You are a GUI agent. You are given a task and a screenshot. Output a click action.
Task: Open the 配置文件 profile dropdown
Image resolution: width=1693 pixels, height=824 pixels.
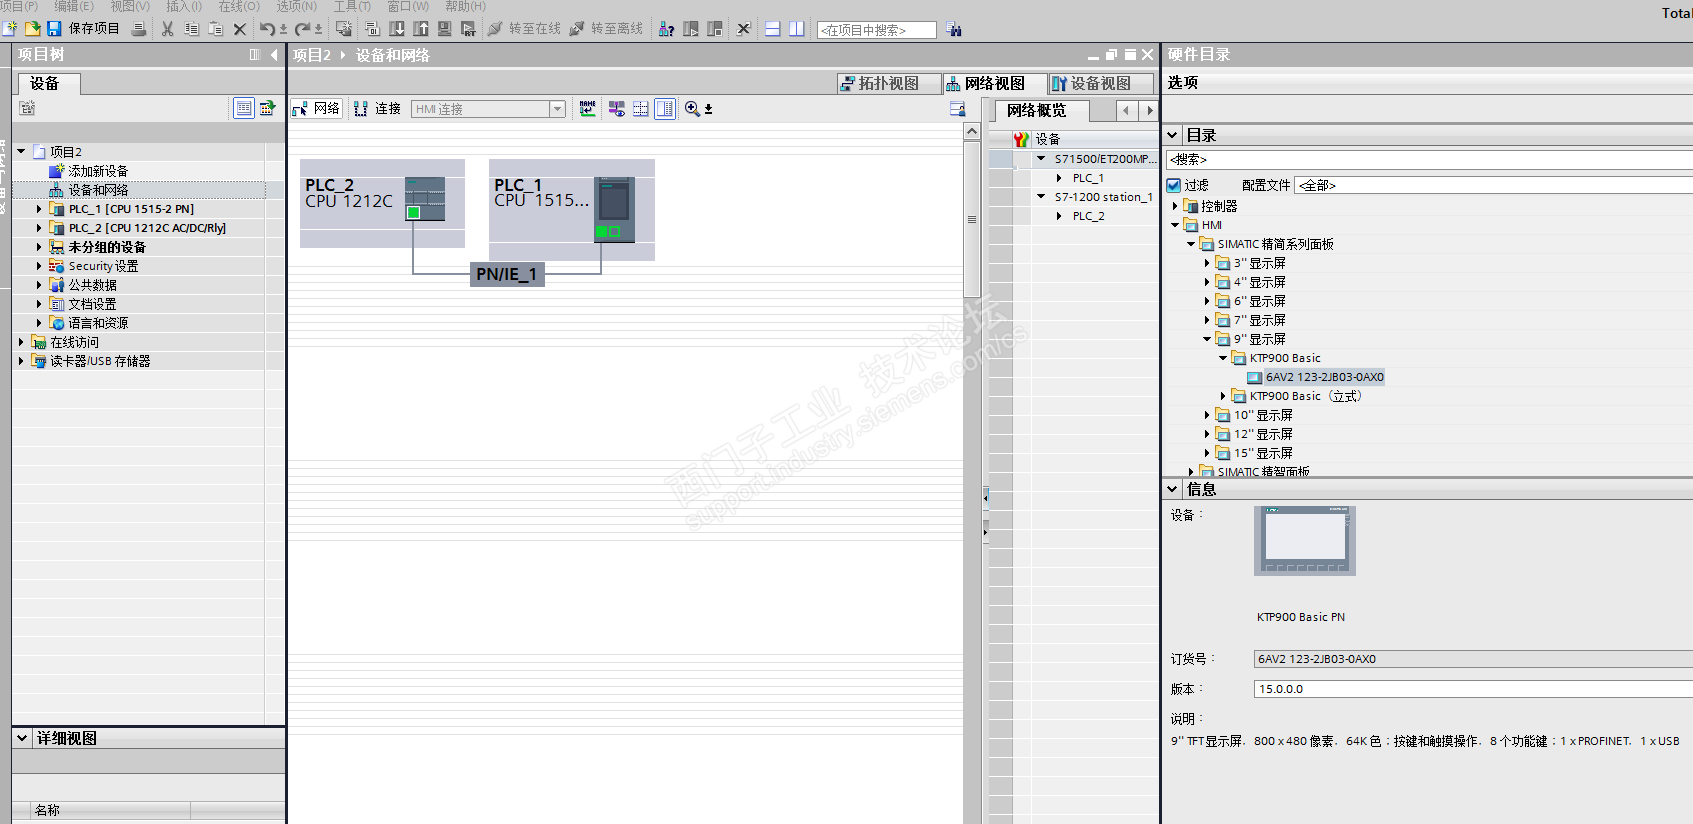1493,185
